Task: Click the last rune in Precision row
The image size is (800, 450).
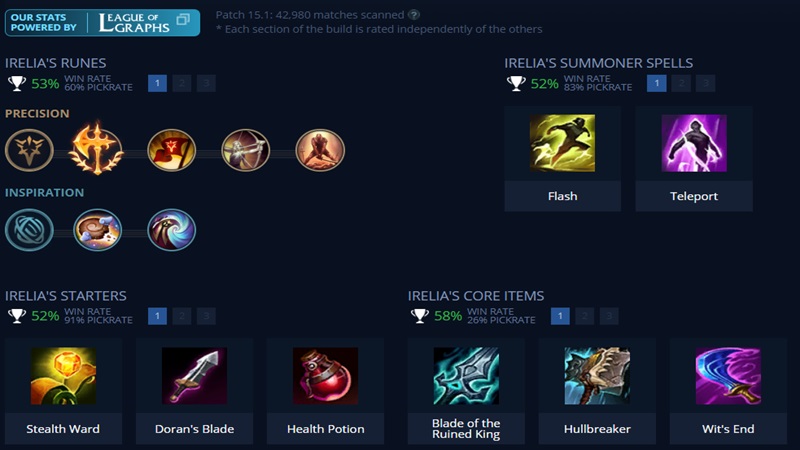Action: [320, 150]
